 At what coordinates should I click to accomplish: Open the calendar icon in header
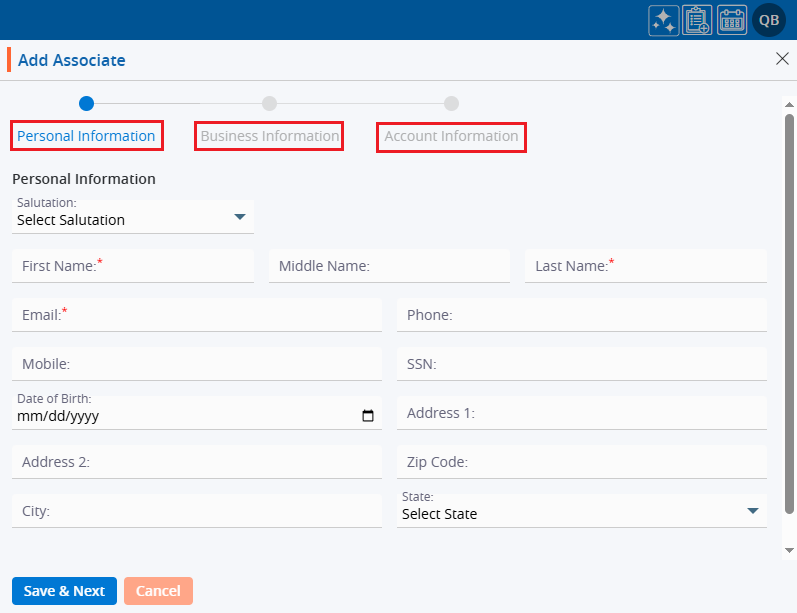[x=732, y=21]
